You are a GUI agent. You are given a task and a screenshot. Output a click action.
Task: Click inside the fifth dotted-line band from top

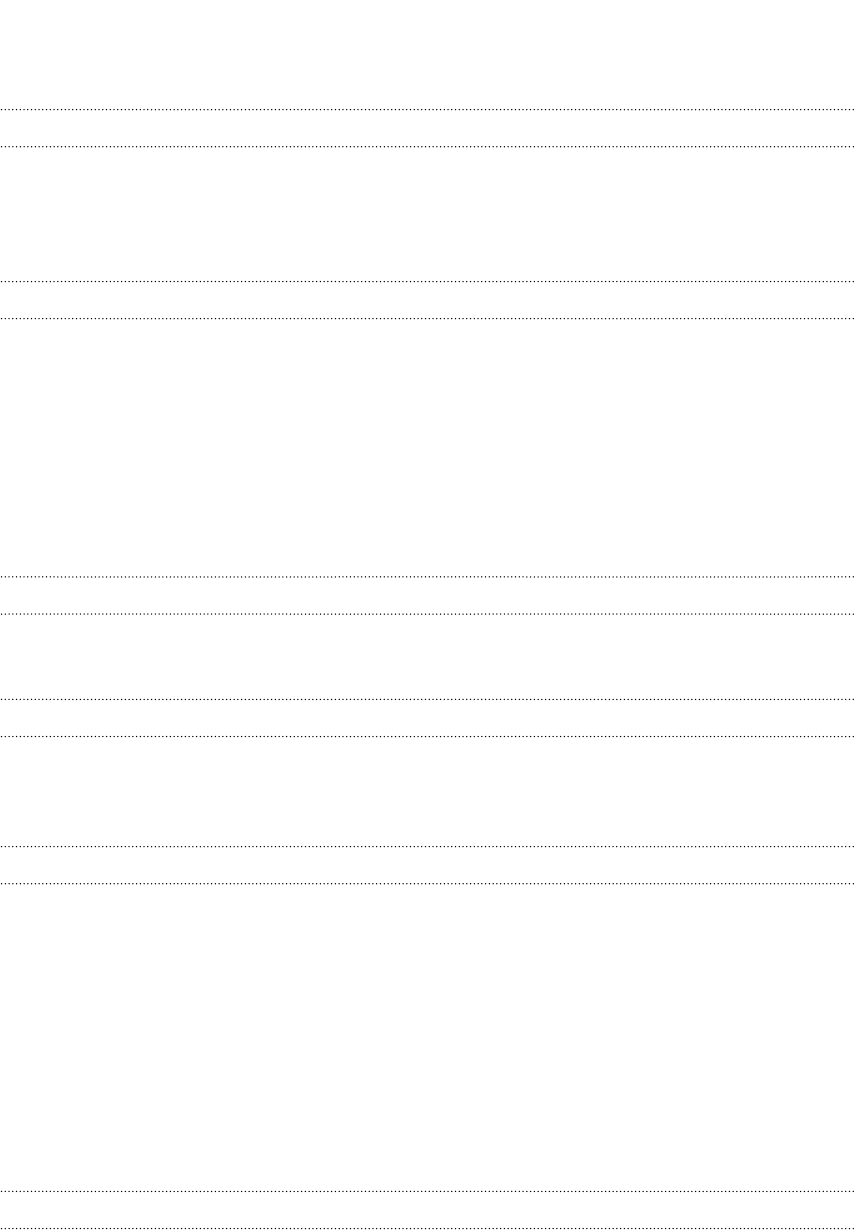[427, 865]
